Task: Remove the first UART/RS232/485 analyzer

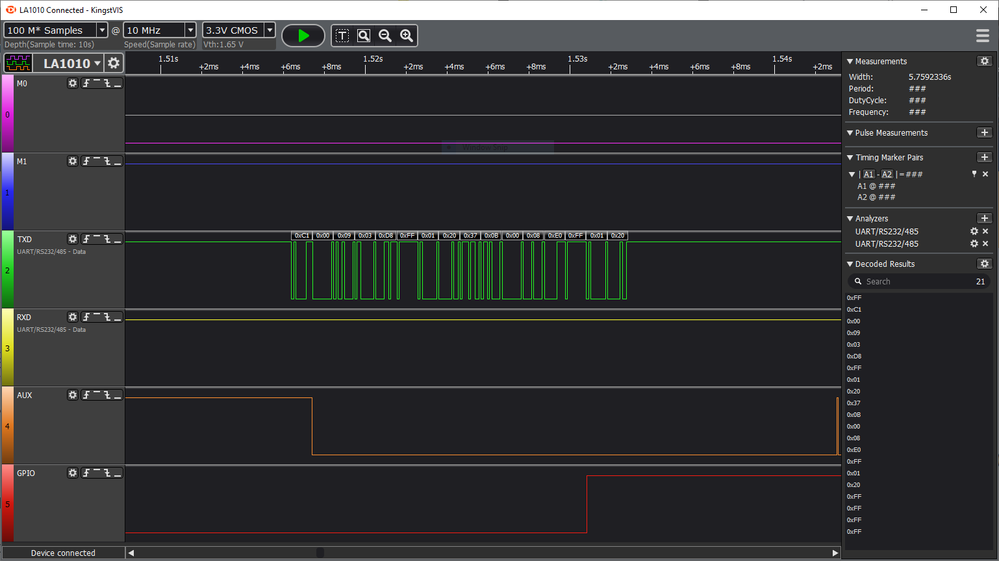Action: pos(986,232)
